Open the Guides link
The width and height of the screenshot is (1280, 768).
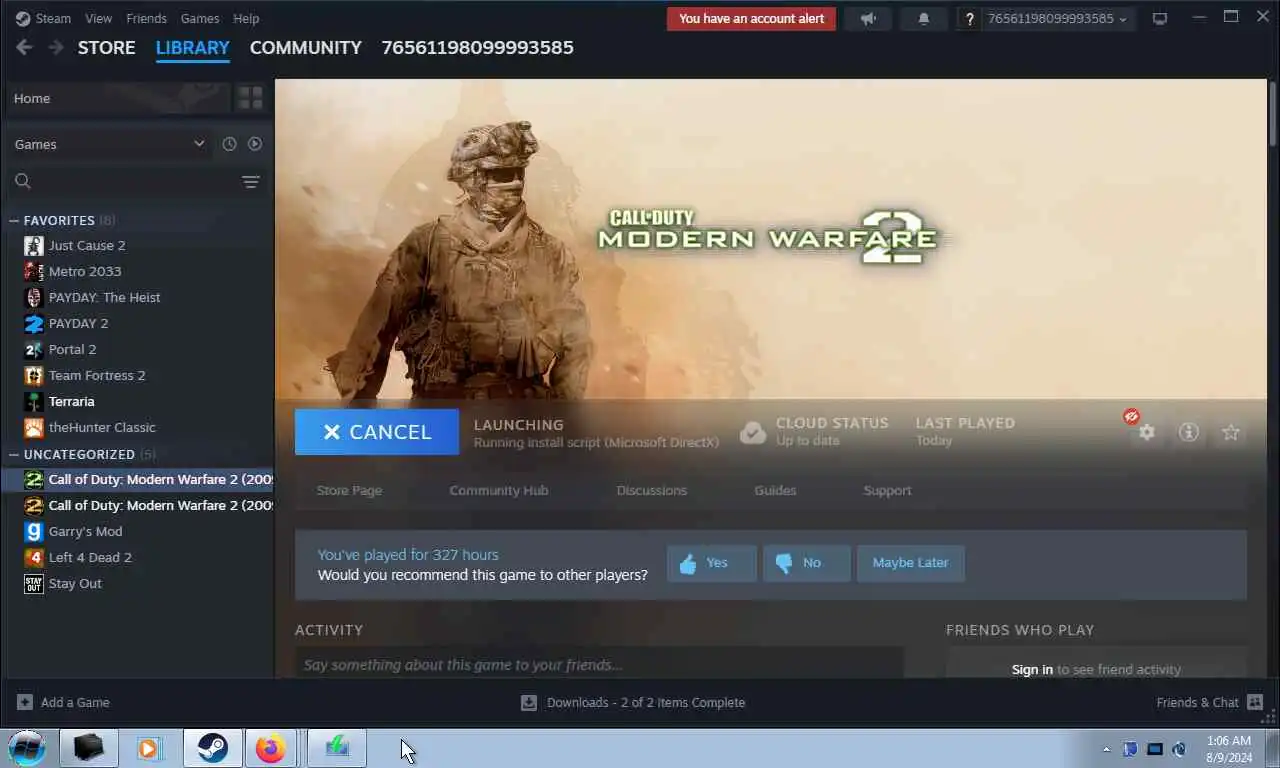pyautogui.click(x=775, y=490)
